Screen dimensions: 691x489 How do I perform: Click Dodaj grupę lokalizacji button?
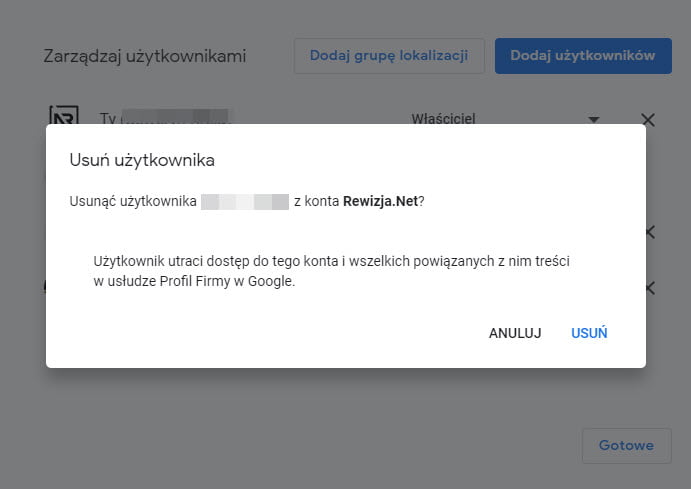click(389, 56)
